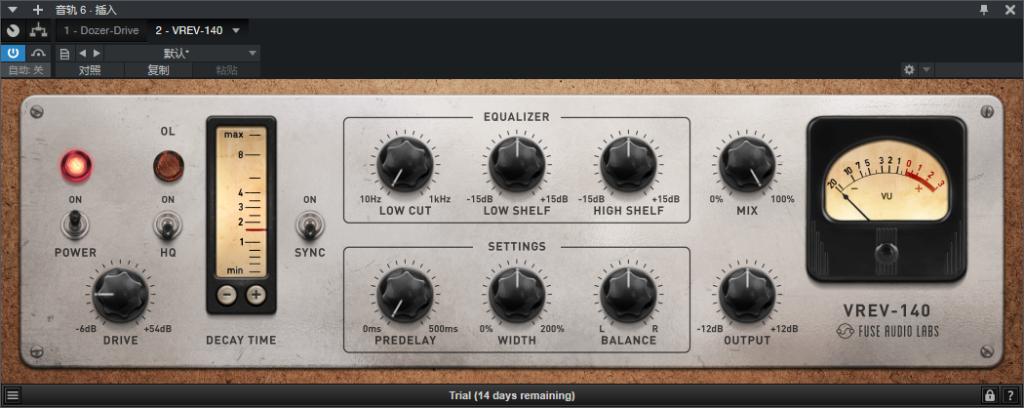The height and width of the screenshot is (408, 1024).
Task: Click the VU meter display
Action: pos(886,181)
